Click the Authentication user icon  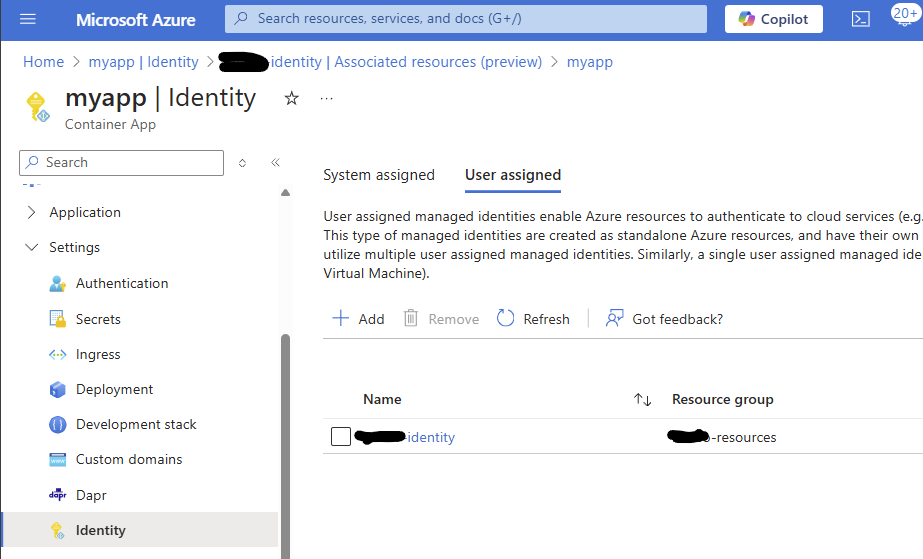58,284
